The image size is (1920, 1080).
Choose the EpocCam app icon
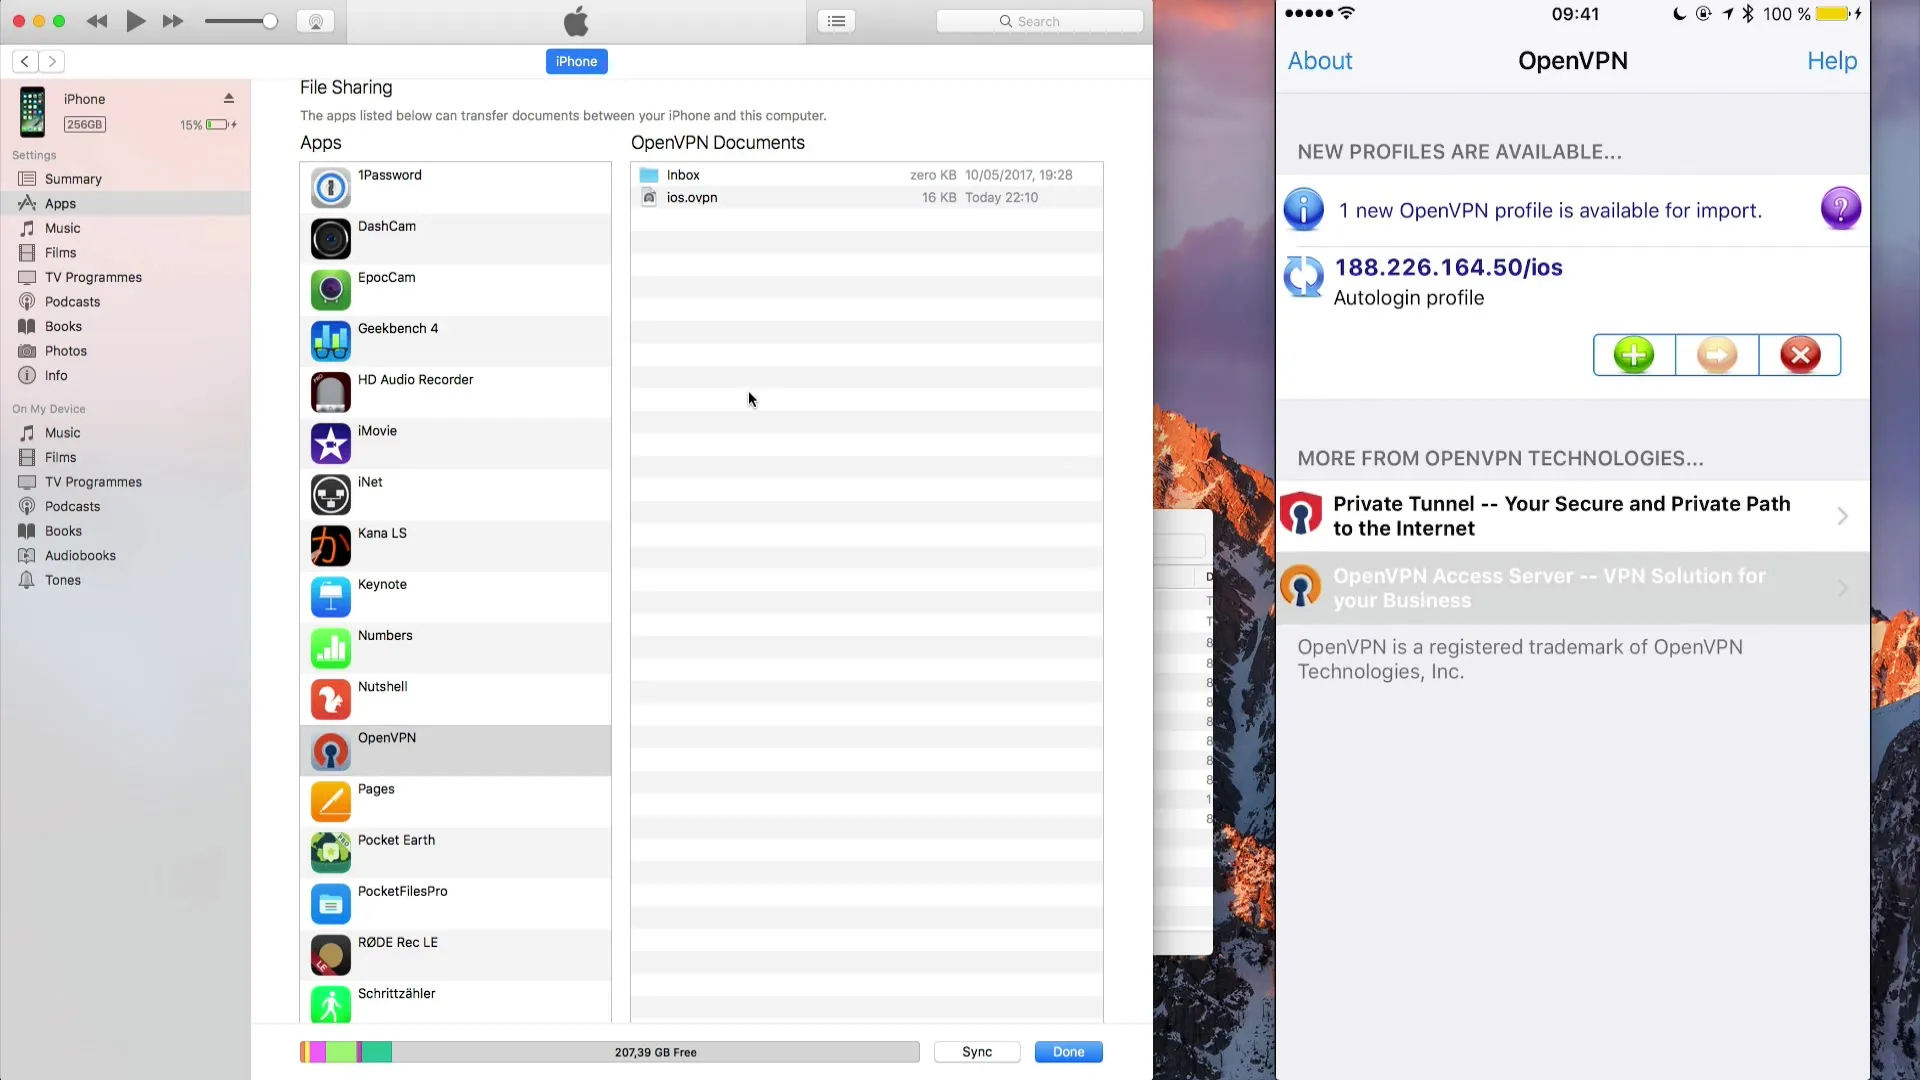pyautogui.click(x=330, y=290)
